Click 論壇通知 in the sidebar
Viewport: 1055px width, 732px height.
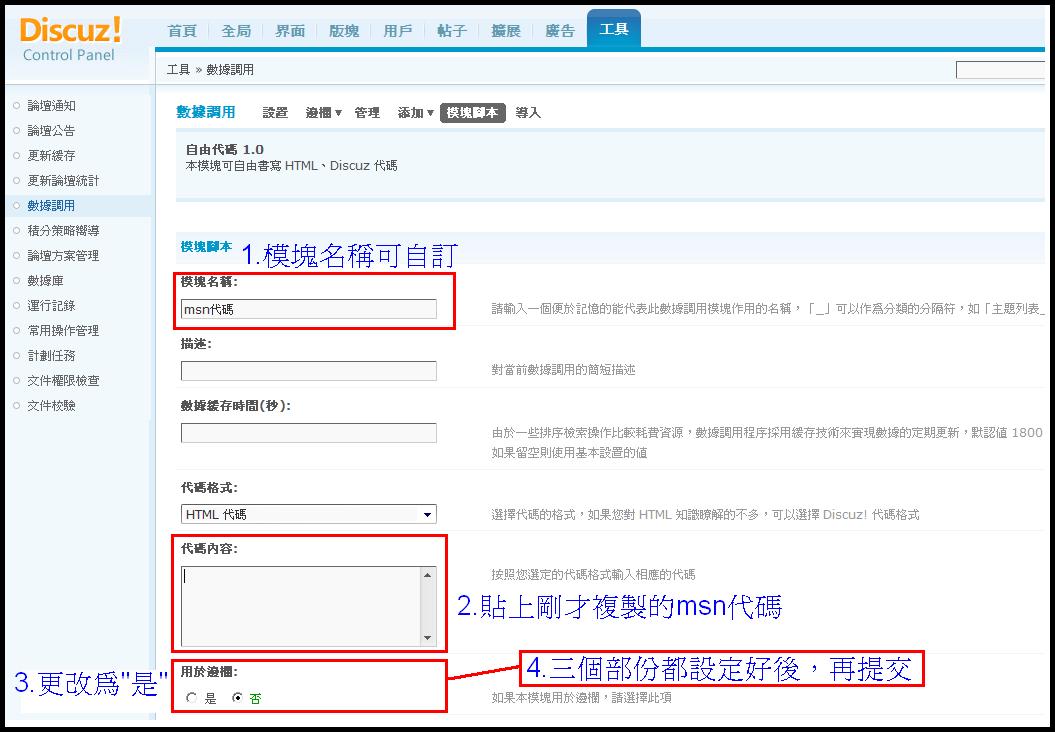click(51, 106)
